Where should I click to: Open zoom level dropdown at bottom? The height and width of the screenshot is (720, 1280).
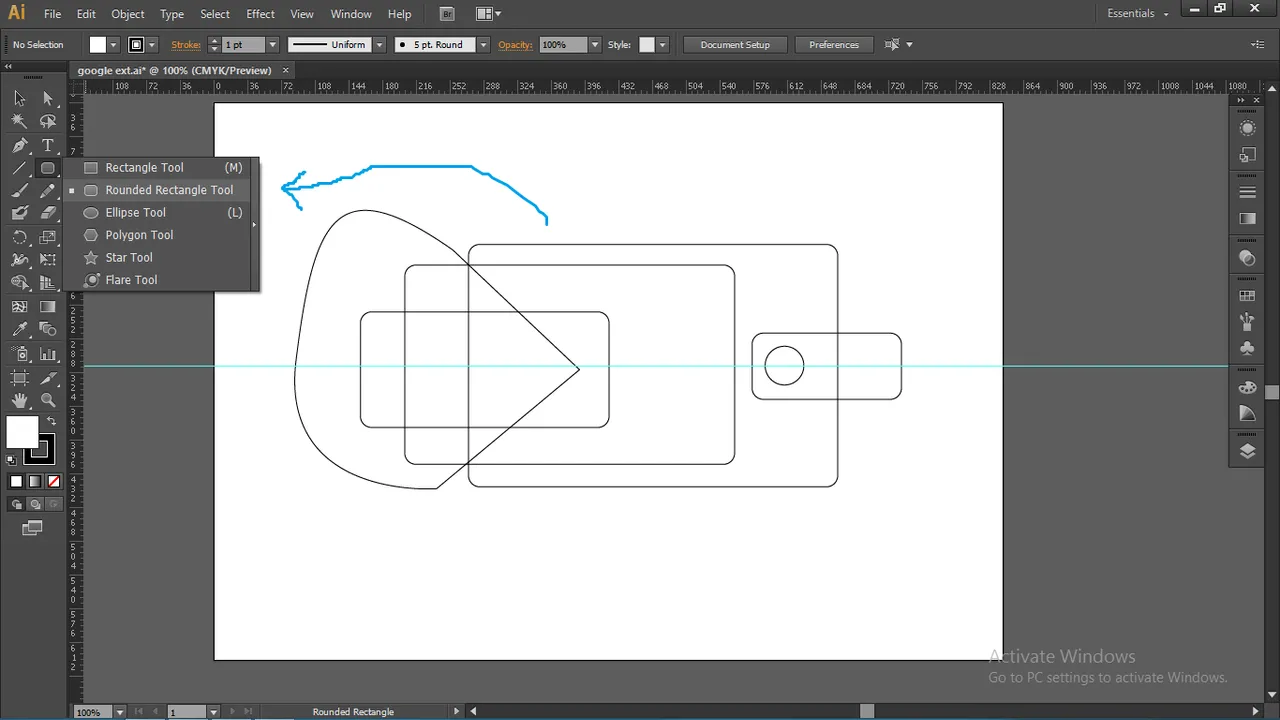[120, 712]
